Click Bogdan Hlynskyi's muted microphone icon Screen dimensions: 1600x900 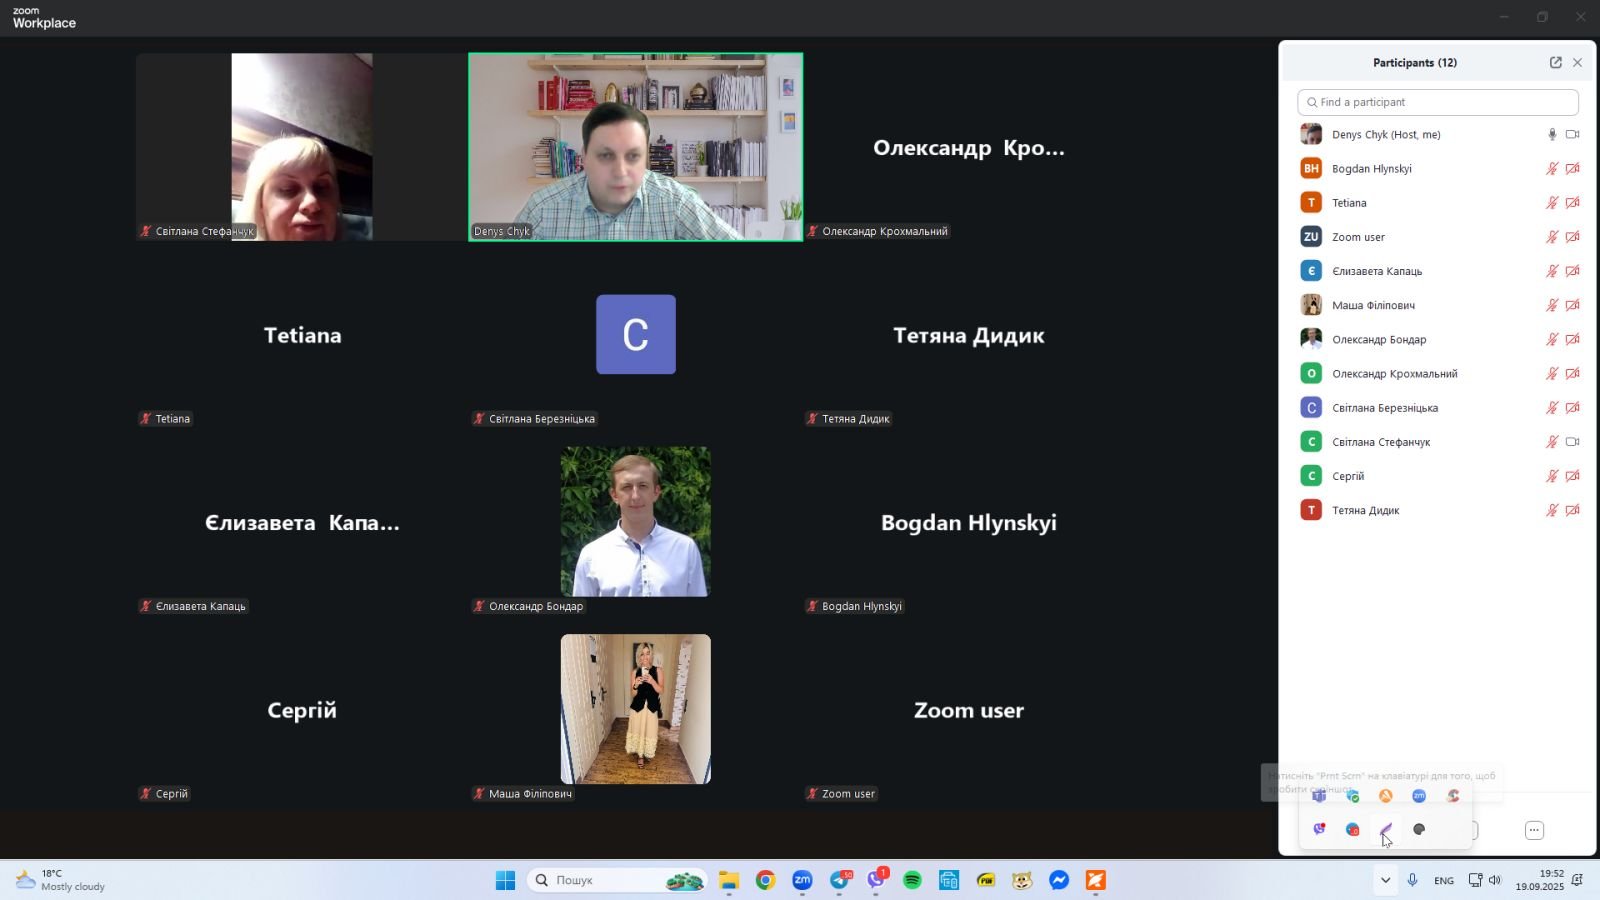[x=1552, y=169]
